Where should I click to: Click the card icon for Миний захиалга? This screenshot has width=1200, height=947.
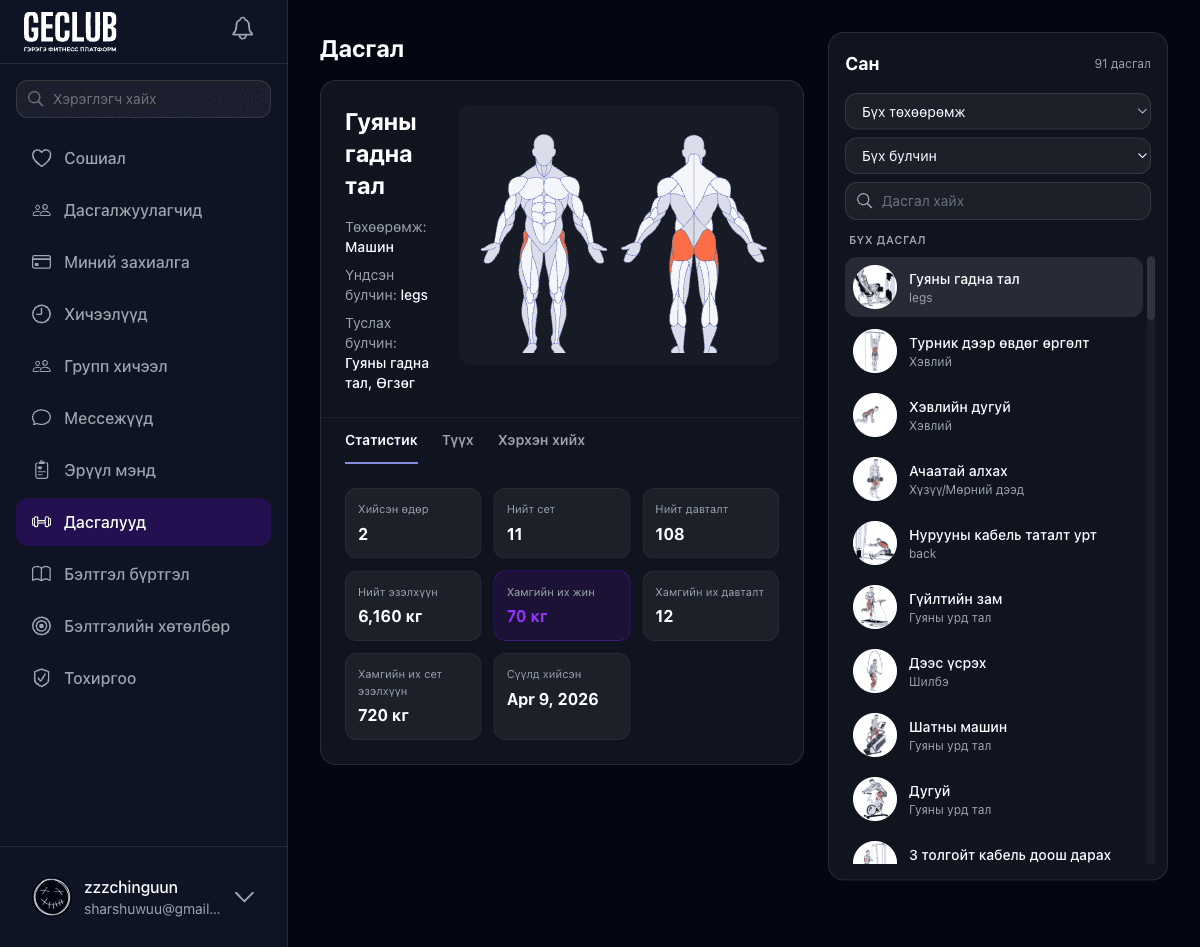tap(41, 262)
